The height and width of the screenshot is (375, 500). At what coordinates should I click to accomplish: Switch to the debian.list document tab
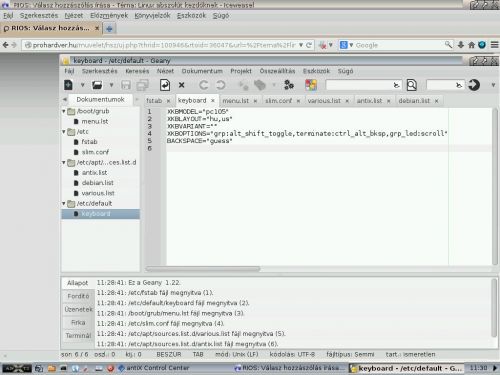(414, 101)
